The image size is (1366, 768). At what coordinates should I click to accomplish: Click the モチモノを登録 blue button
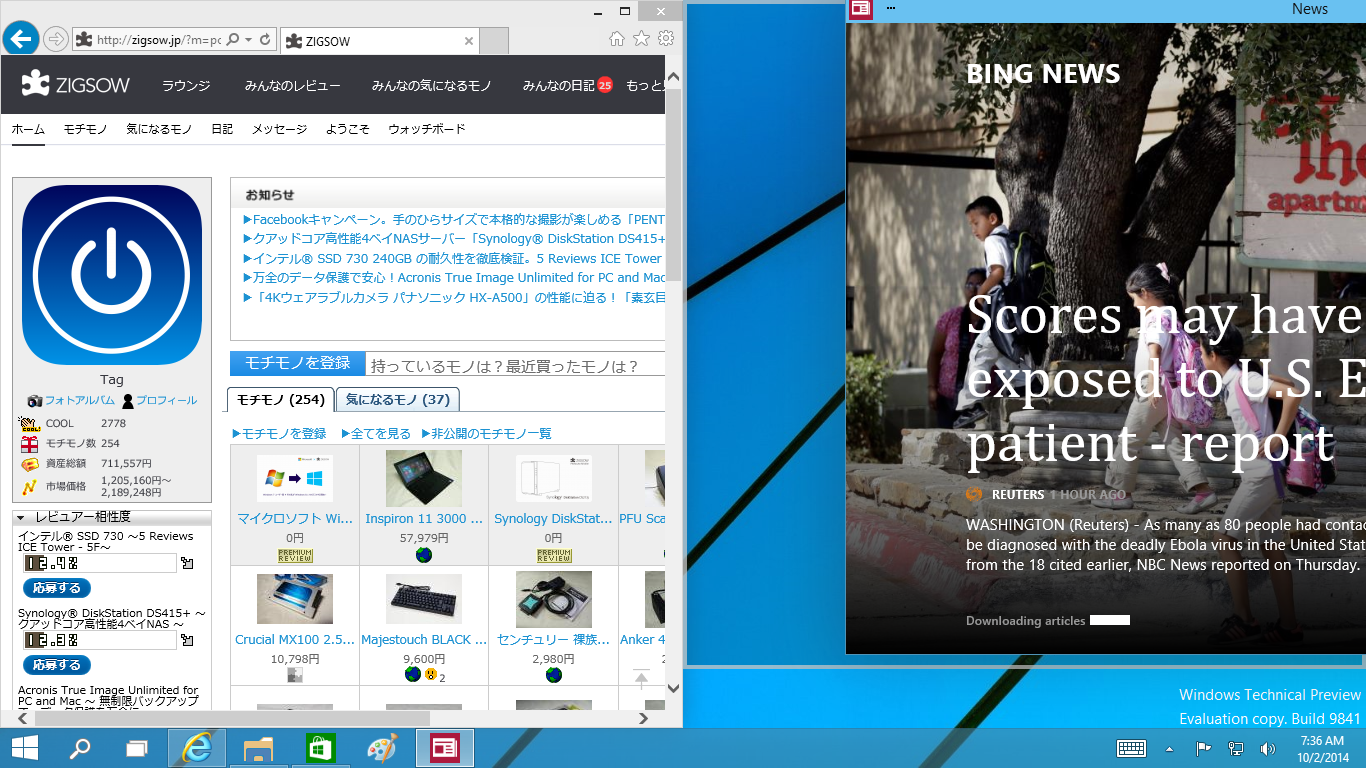(297, 363)
